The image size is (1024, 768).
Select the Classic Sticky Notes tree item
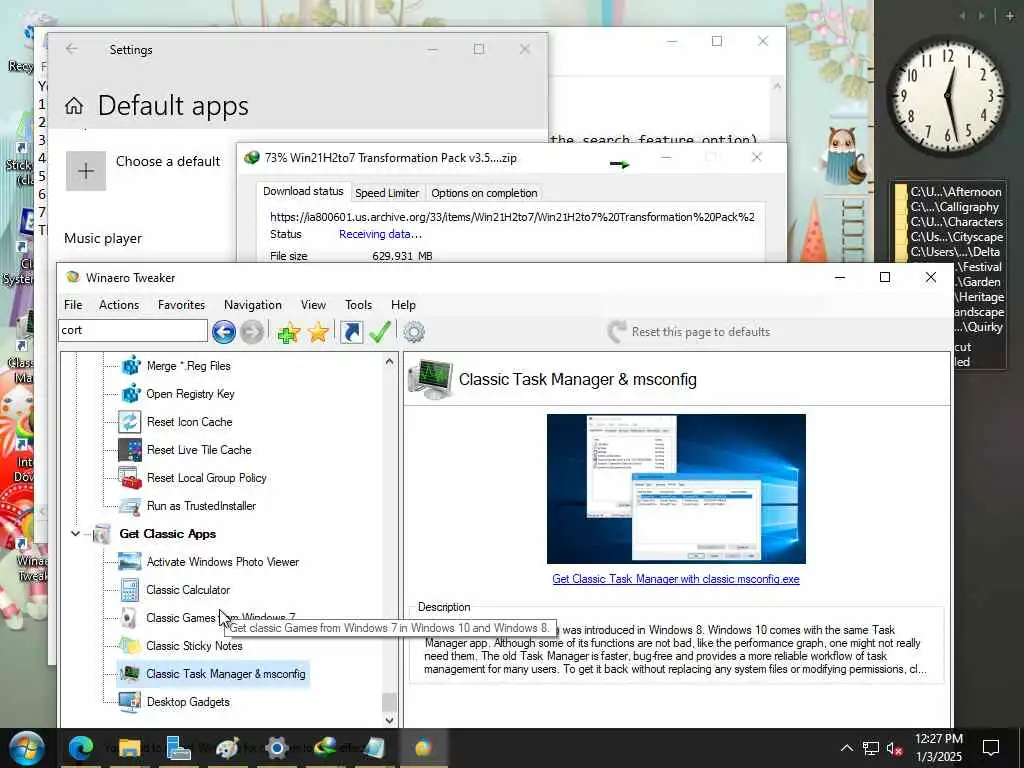pyautogui.click(x=194, y=646)
